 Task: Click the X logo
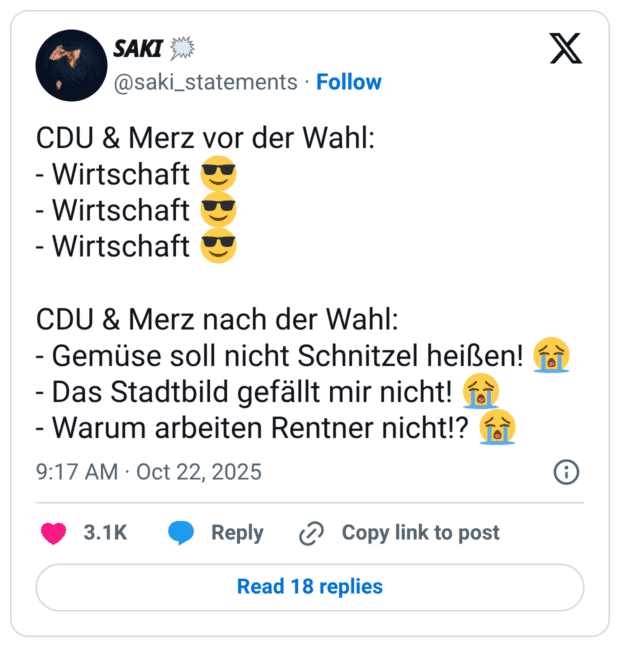565,47
